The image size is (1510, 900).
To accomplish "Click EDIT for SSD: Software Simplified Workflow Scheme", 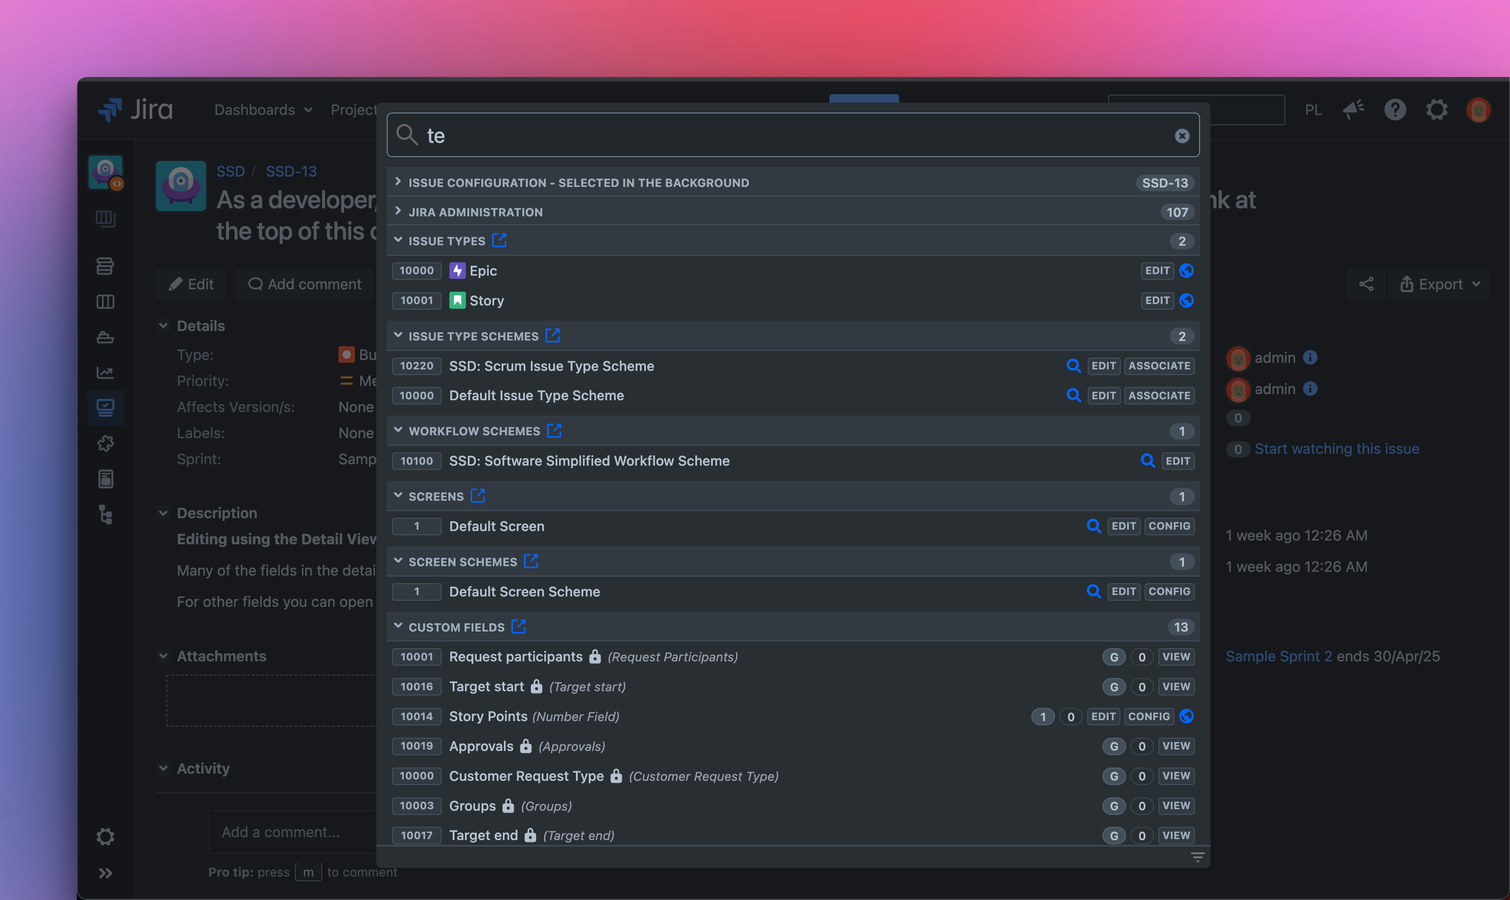I will point(1178,461).
